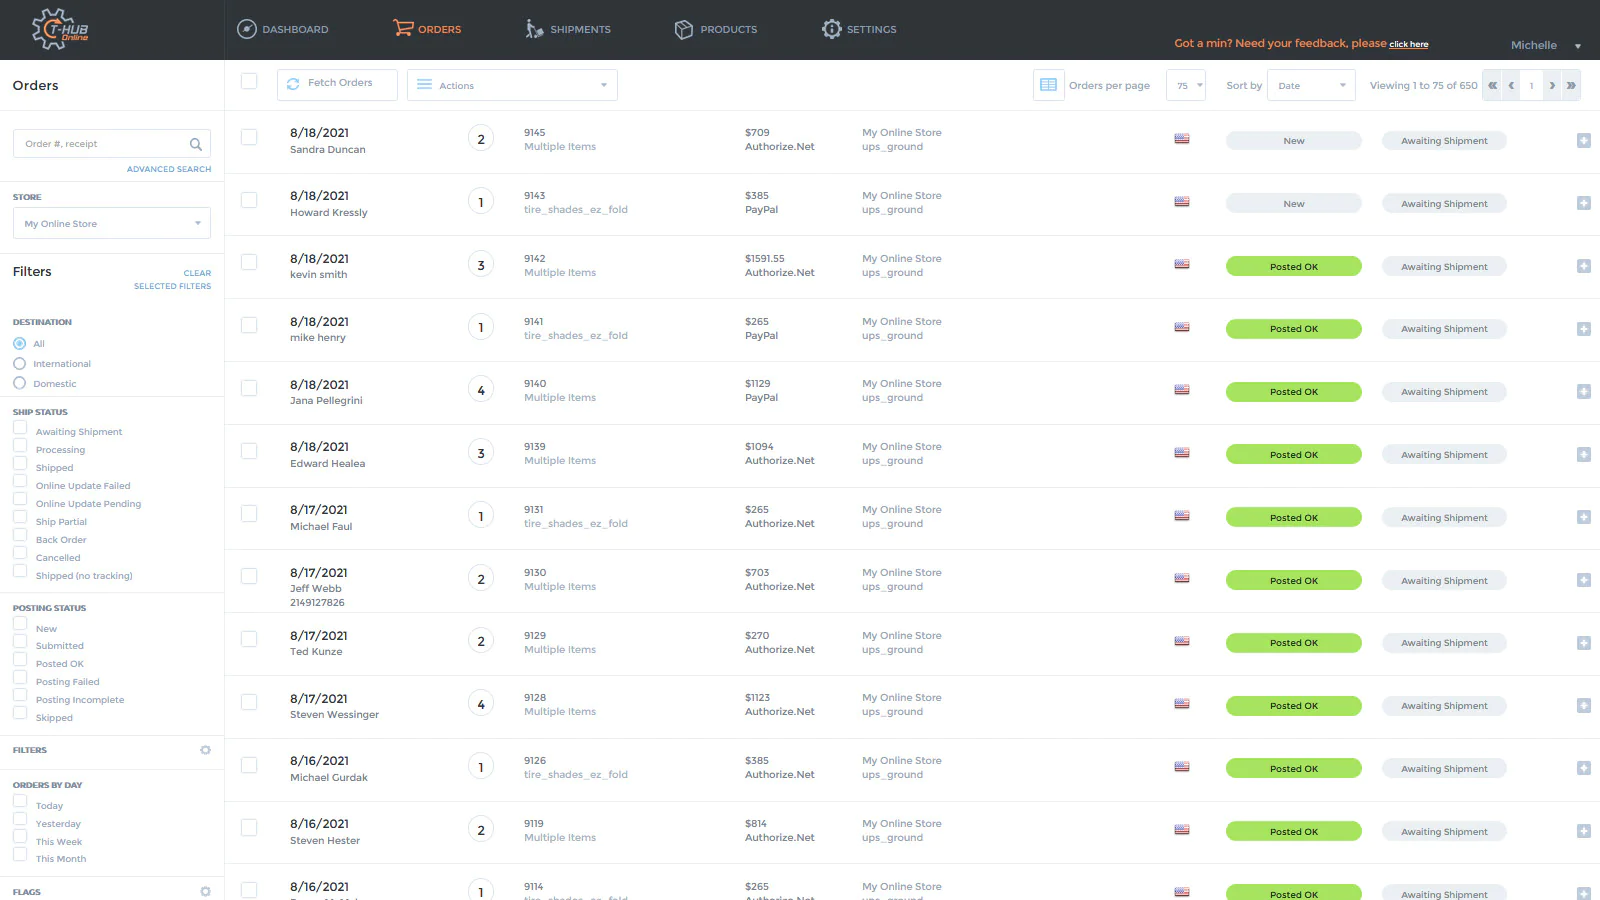Select the International destination radio button
This screenshot has height=900, width=1600.
(x=20, y=364)
